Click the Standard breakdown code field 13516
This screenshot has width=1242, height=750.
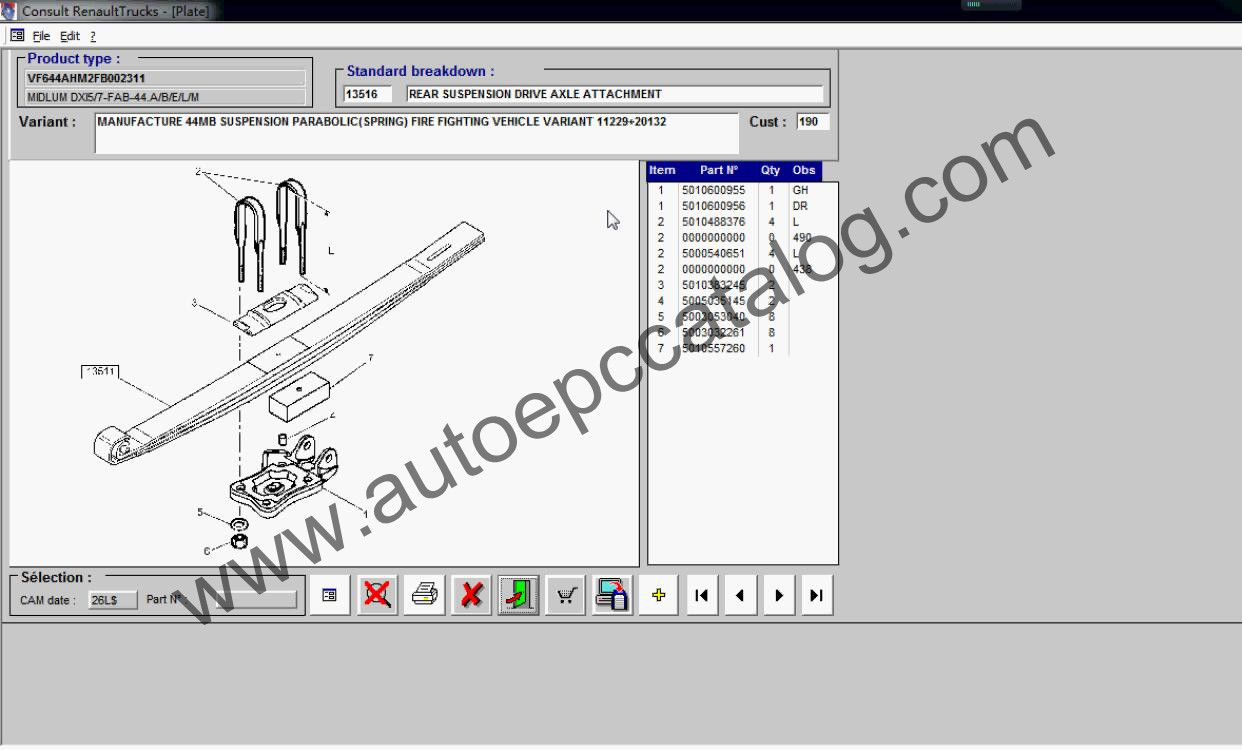(367, 94)
